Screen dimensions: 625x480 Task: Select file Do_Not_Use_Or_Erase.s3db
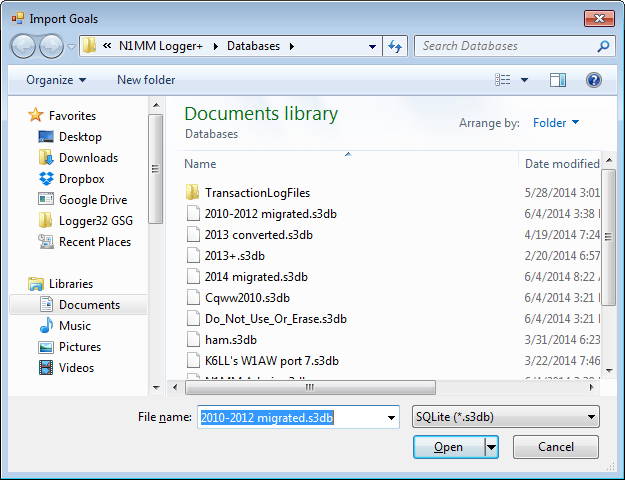[275, 319]
